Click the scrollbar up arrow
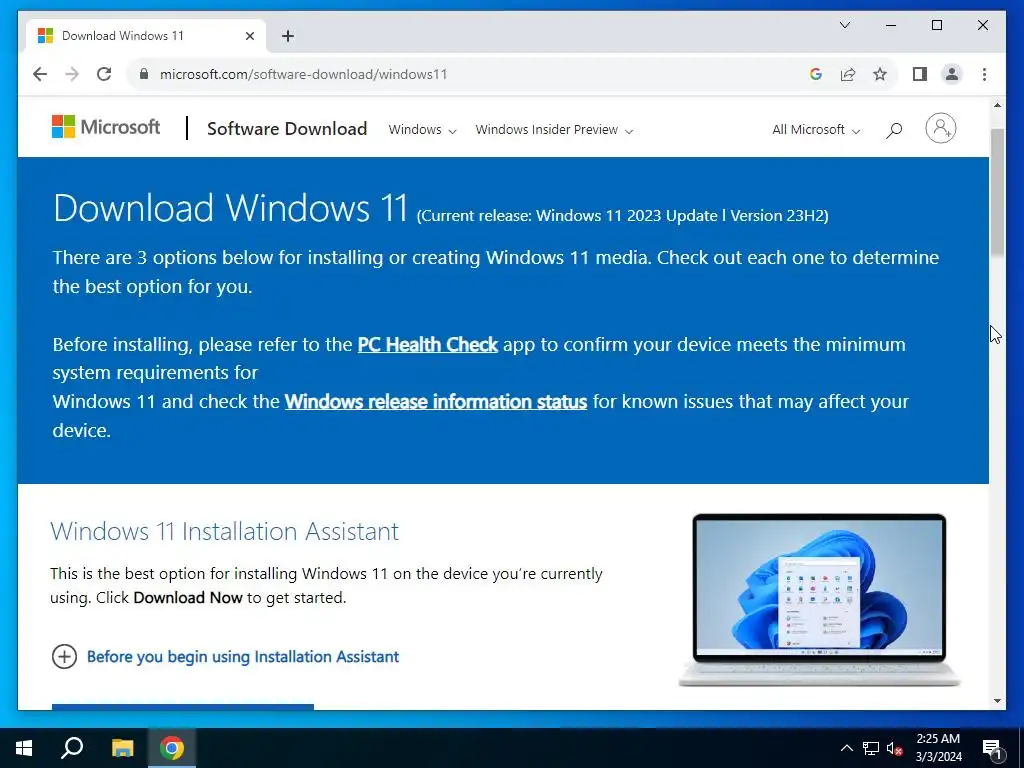Image resolution: width=1024 pixels, height=768 pixels. (x=997, y=105)
